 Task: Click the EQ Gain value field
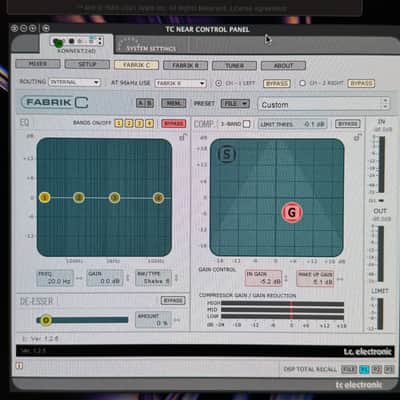pos(105,279)
